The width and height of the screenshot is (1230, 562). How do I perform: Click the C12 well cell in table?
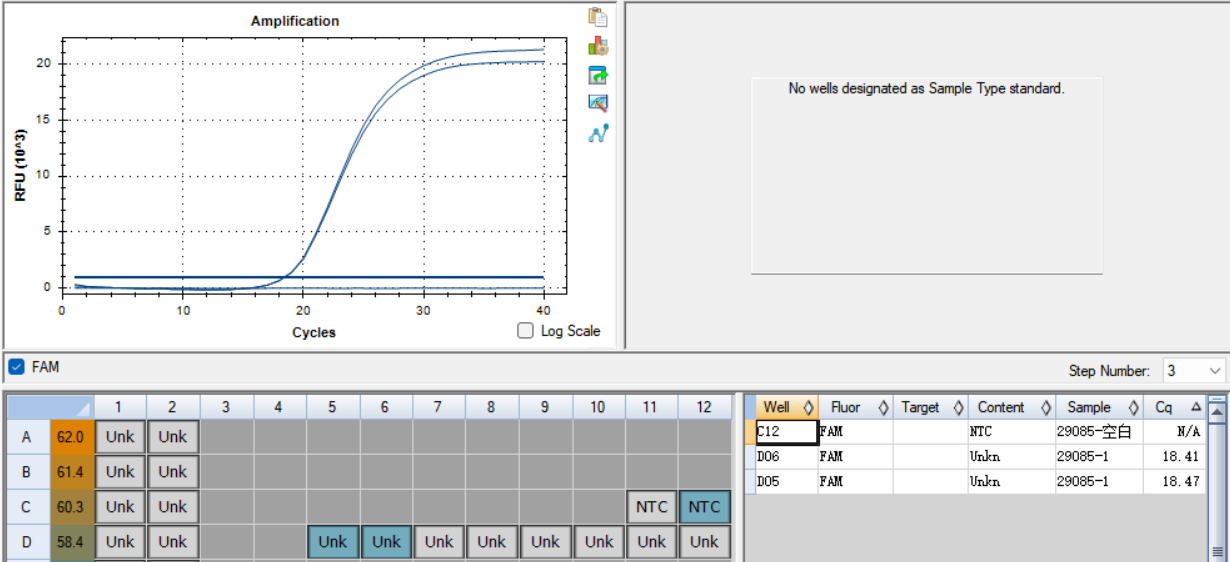786,432
